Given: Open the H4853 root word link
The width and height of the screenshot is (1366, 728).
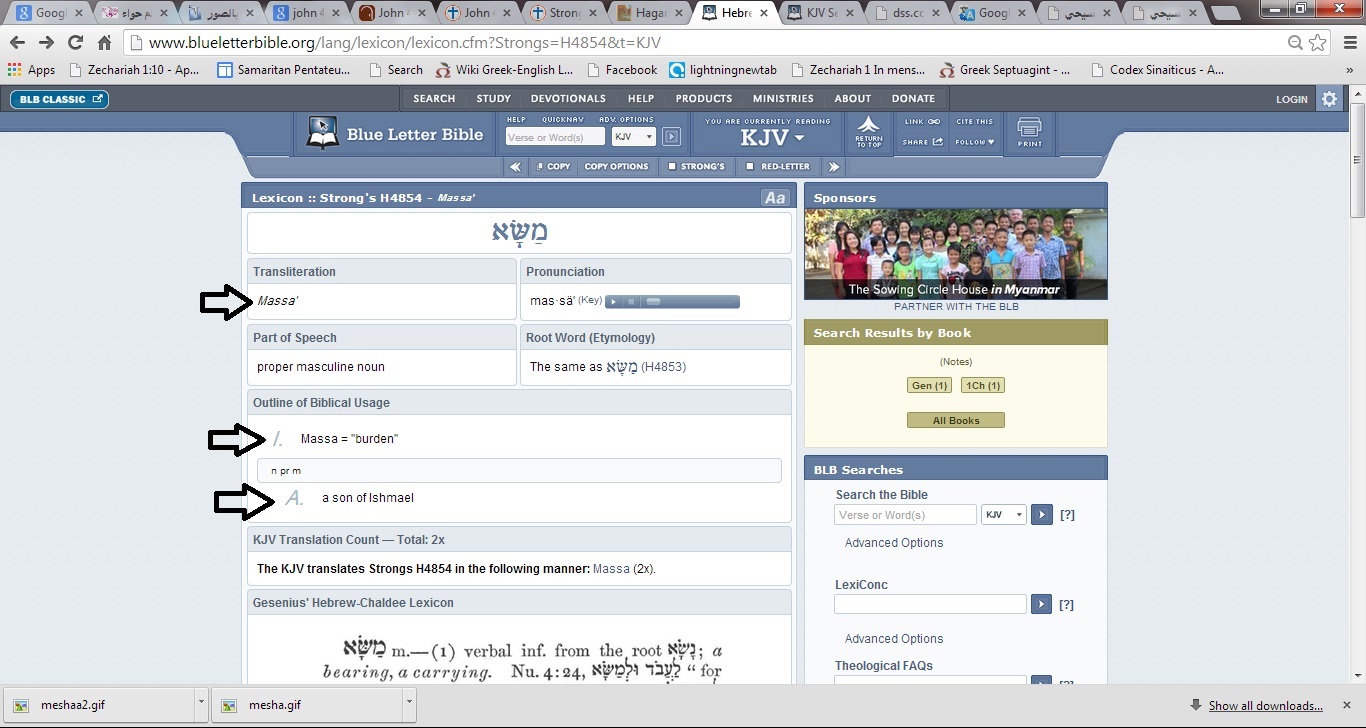Looking at the screenshot, I should 663,367.
